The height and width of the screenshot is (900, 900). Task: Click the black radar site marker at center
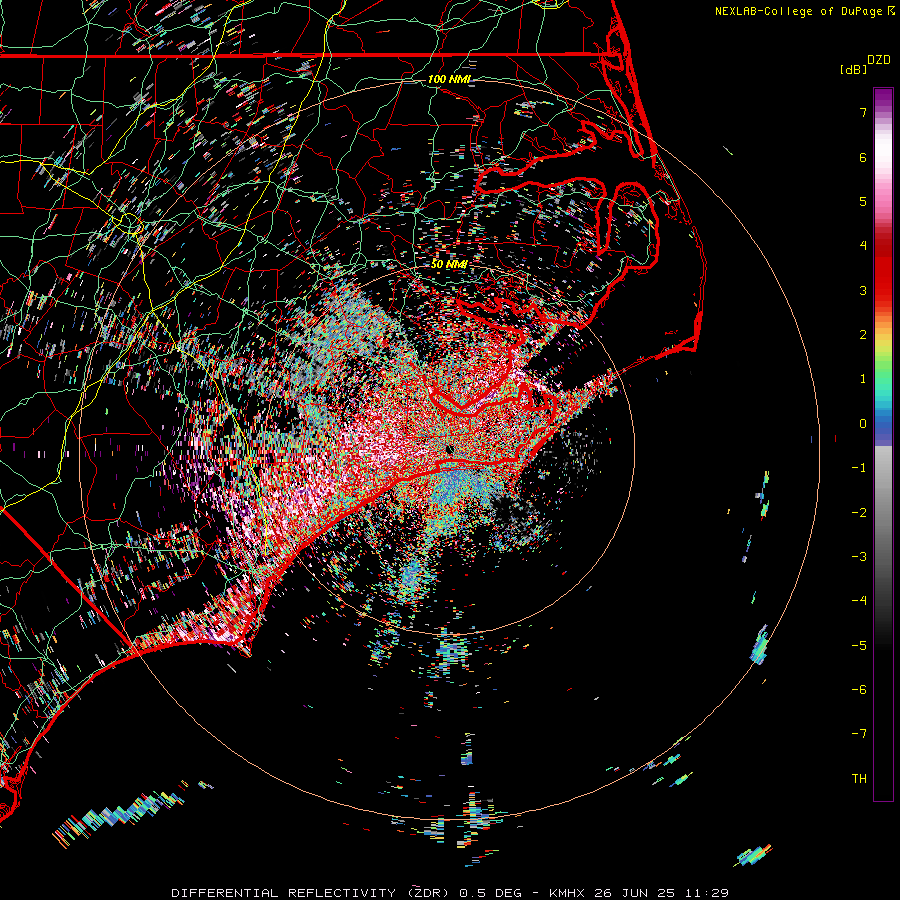(x=449, y=449)
